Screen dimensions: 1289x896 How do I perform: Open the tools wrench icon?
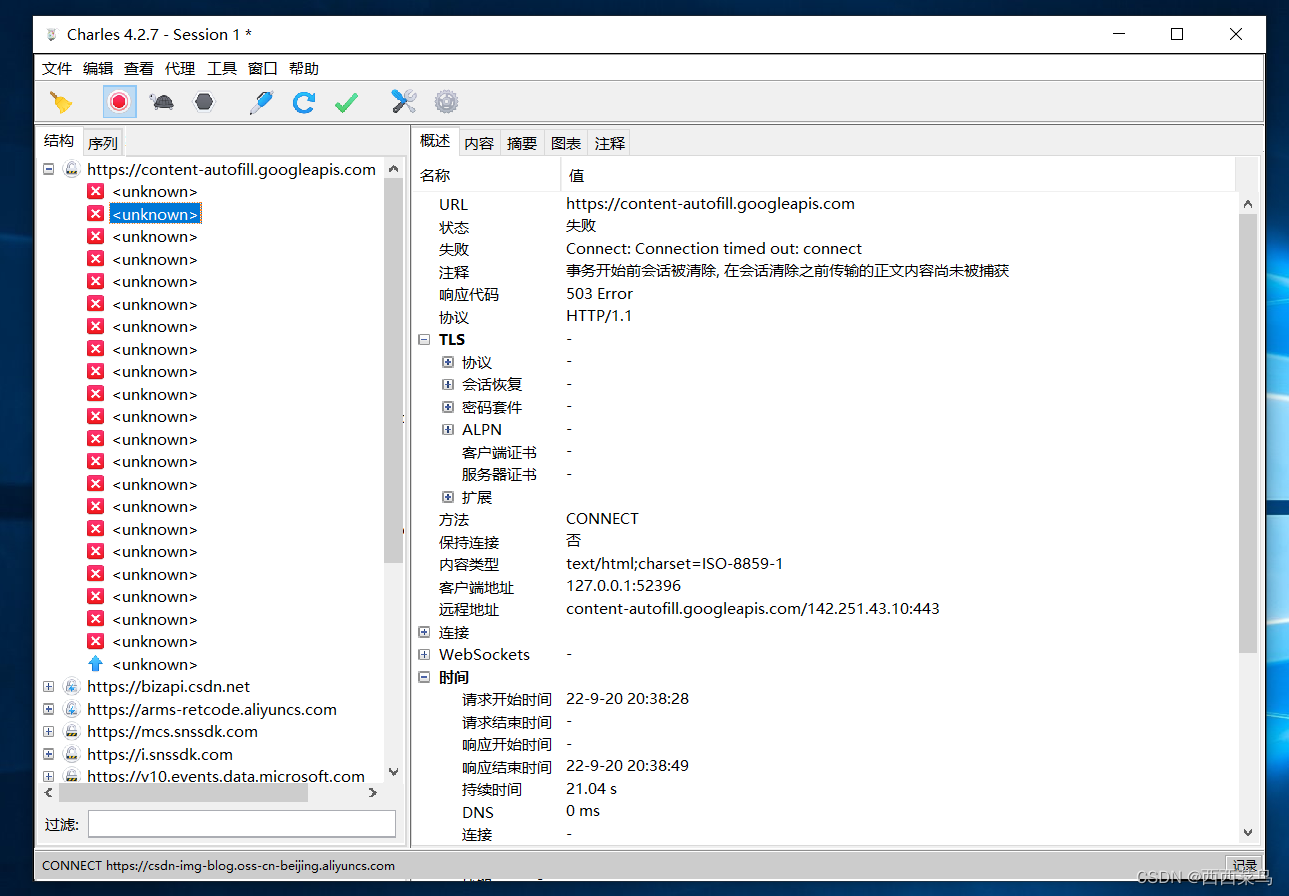coord(402,101)
